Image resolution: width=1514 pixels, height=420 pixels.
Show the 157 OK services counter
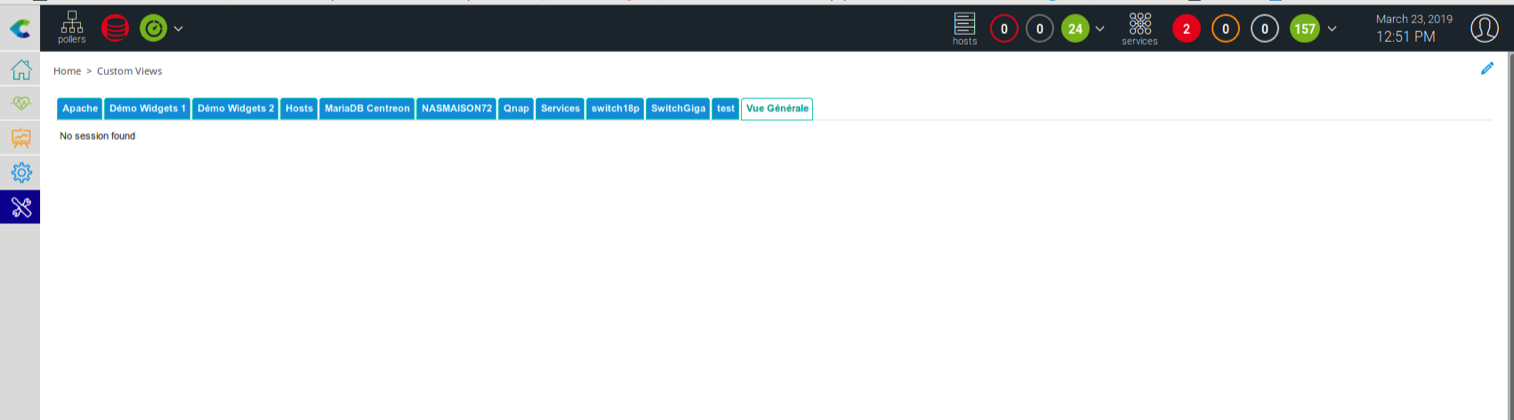pyautogui.click(x=1304, y=29)
